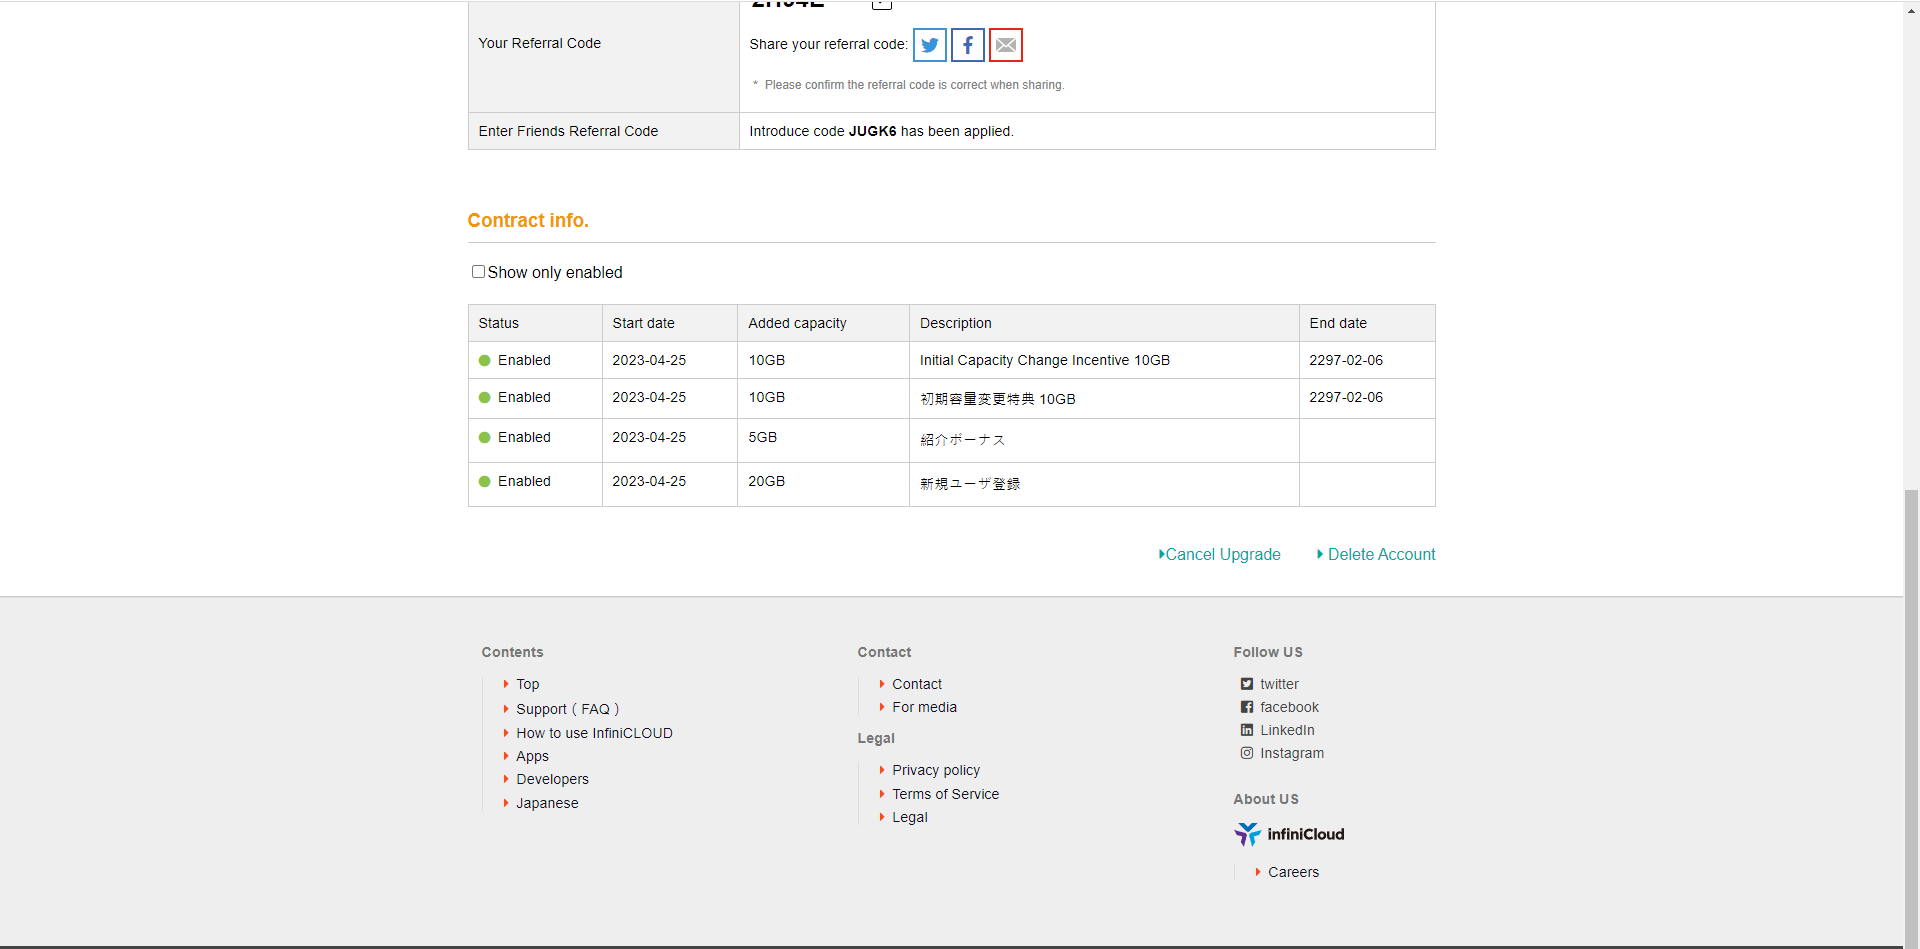Open How to use InfiniCLOUD
1920x949 pixels.
(594, 733)
